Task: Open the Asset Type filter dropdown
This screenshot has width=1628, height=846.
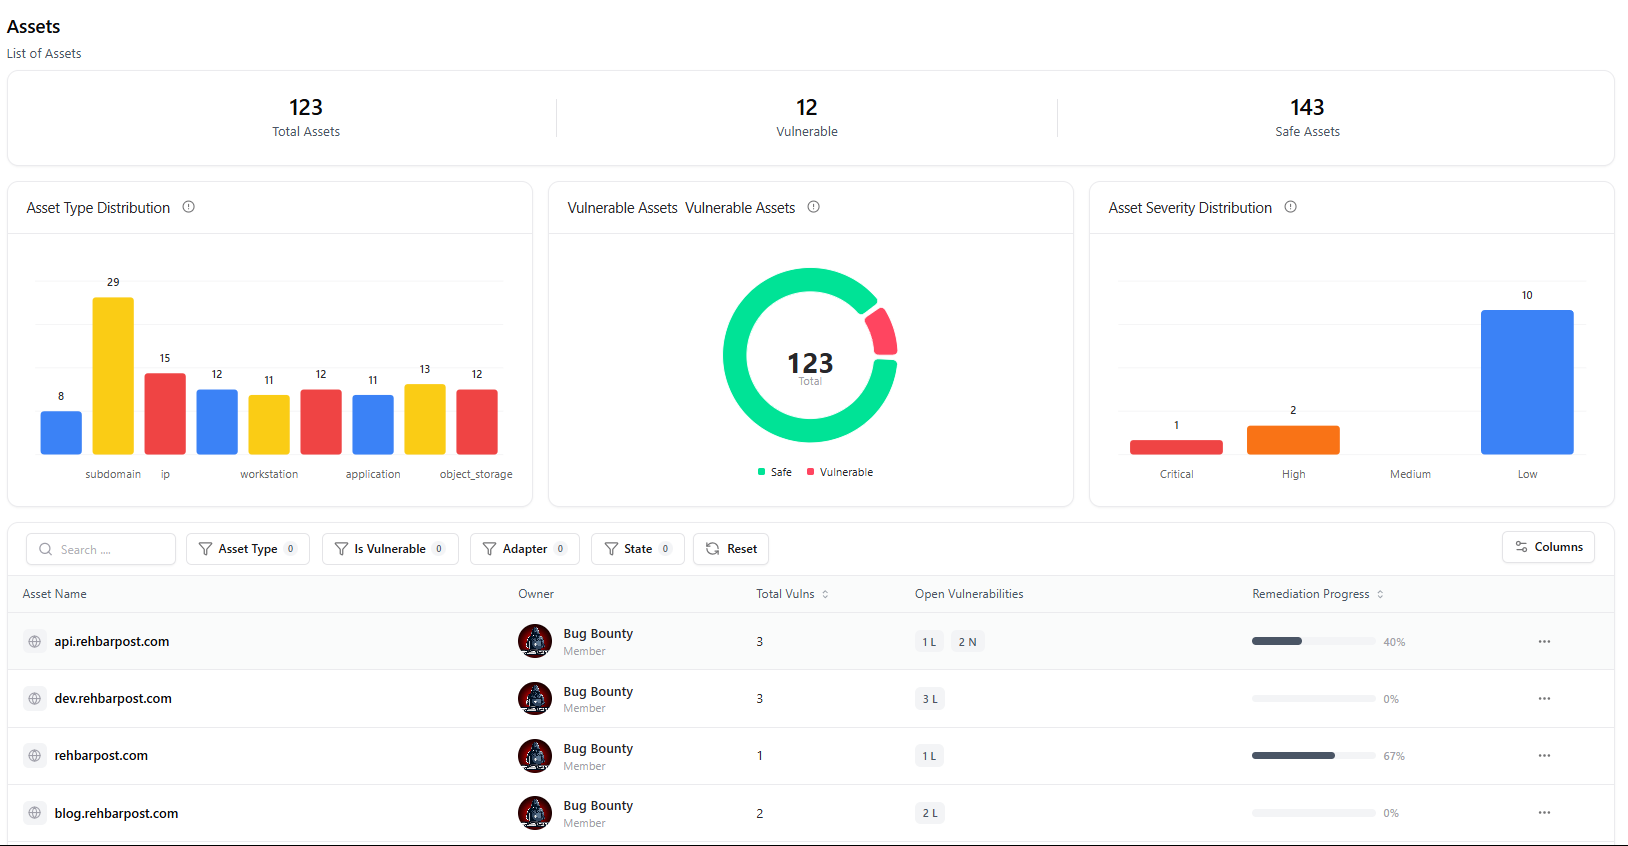Action: (x=248, y=549)
